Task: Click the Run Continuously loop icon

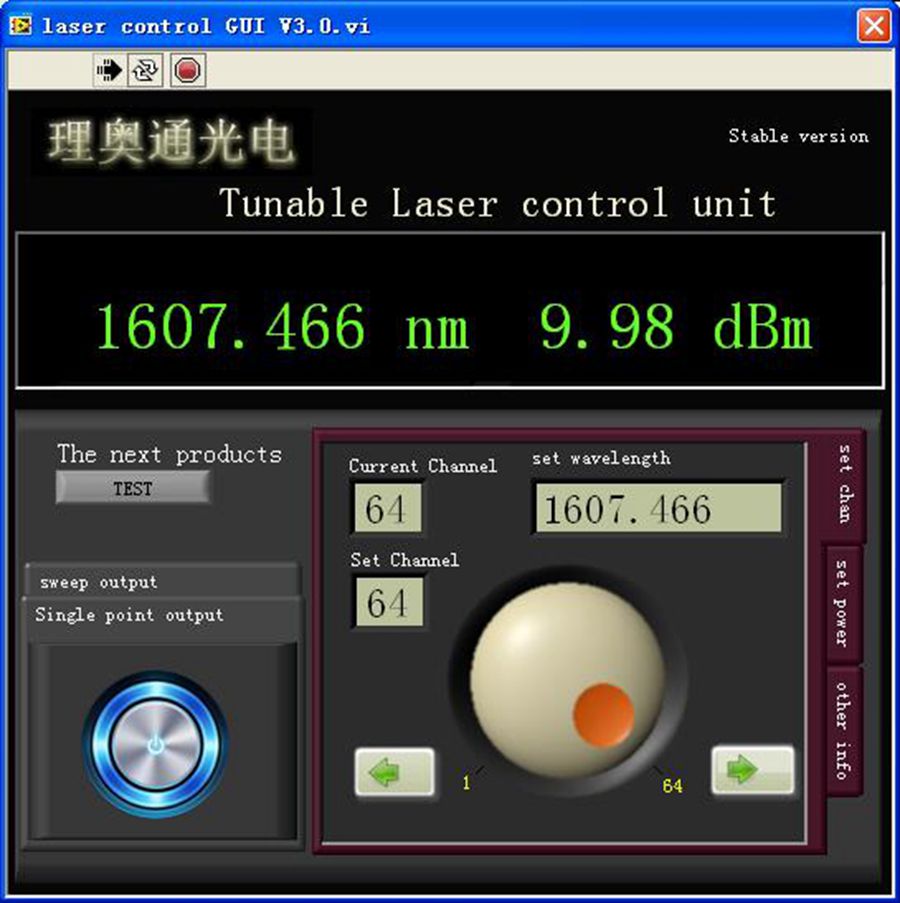Action: (x=146, y=70)
